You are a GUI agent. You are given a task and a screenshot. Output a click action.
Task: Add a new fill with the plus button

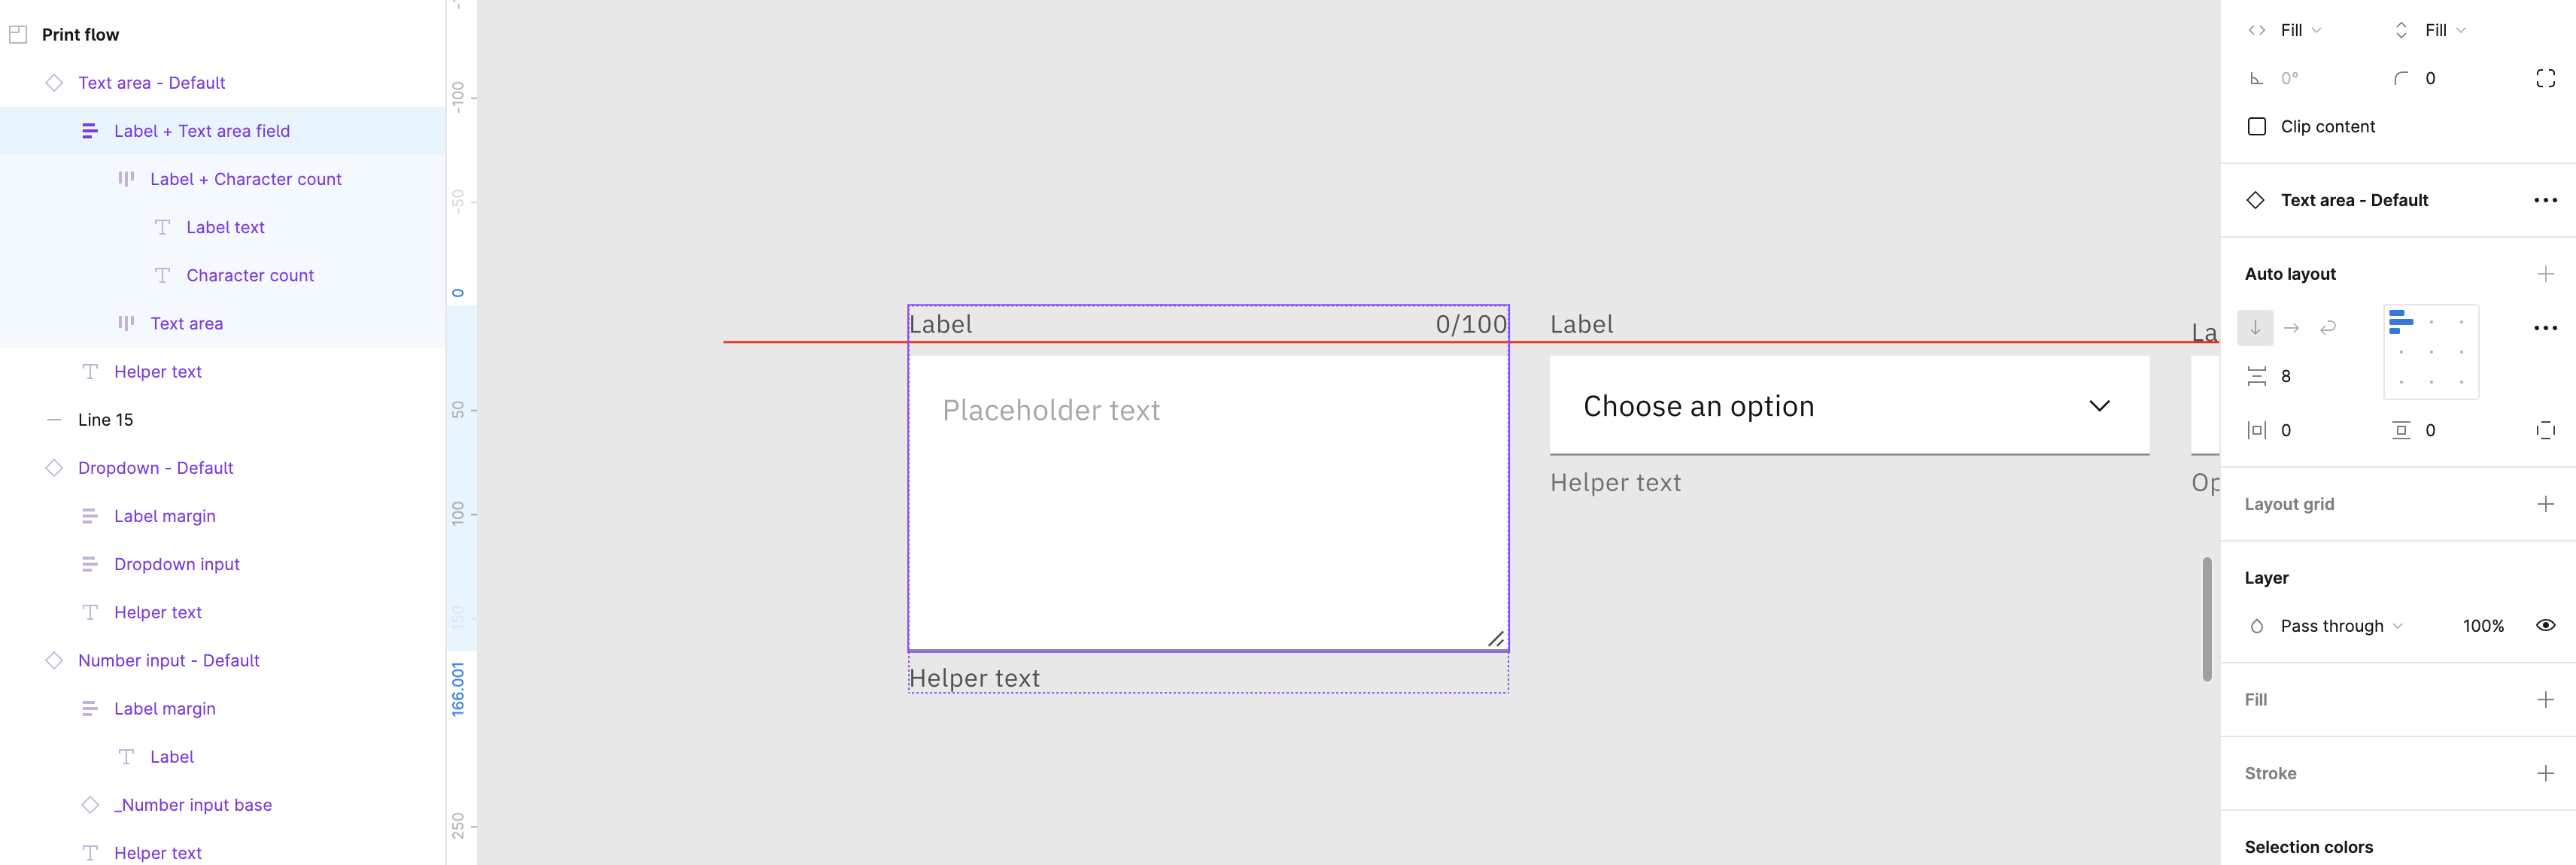[2546, 699]
